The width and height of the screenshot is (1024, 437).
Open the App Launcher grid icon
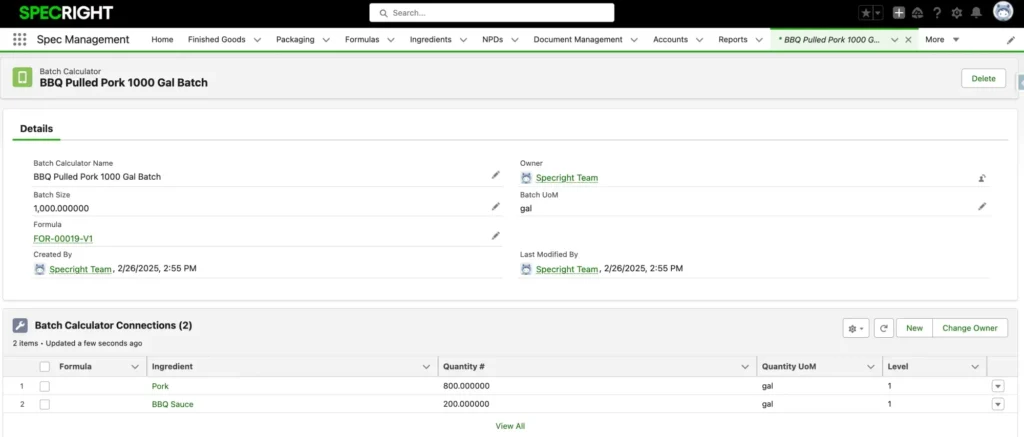pos(20,39)
